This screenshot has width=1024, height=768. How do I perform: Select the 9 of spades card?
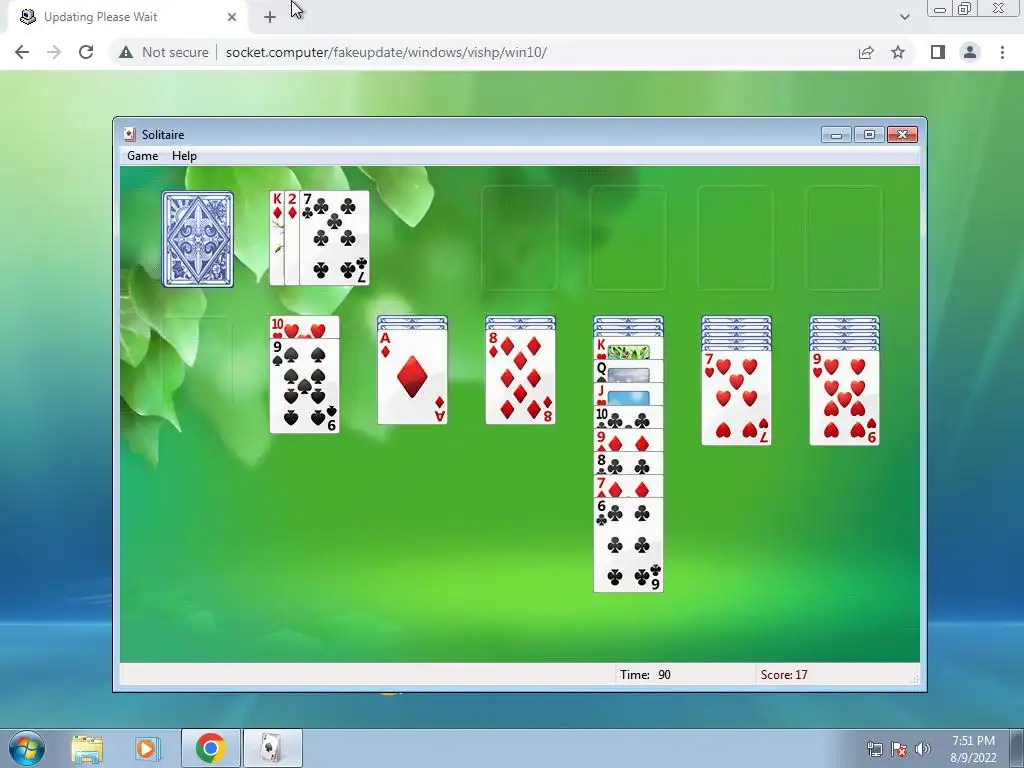pos(304,385)
